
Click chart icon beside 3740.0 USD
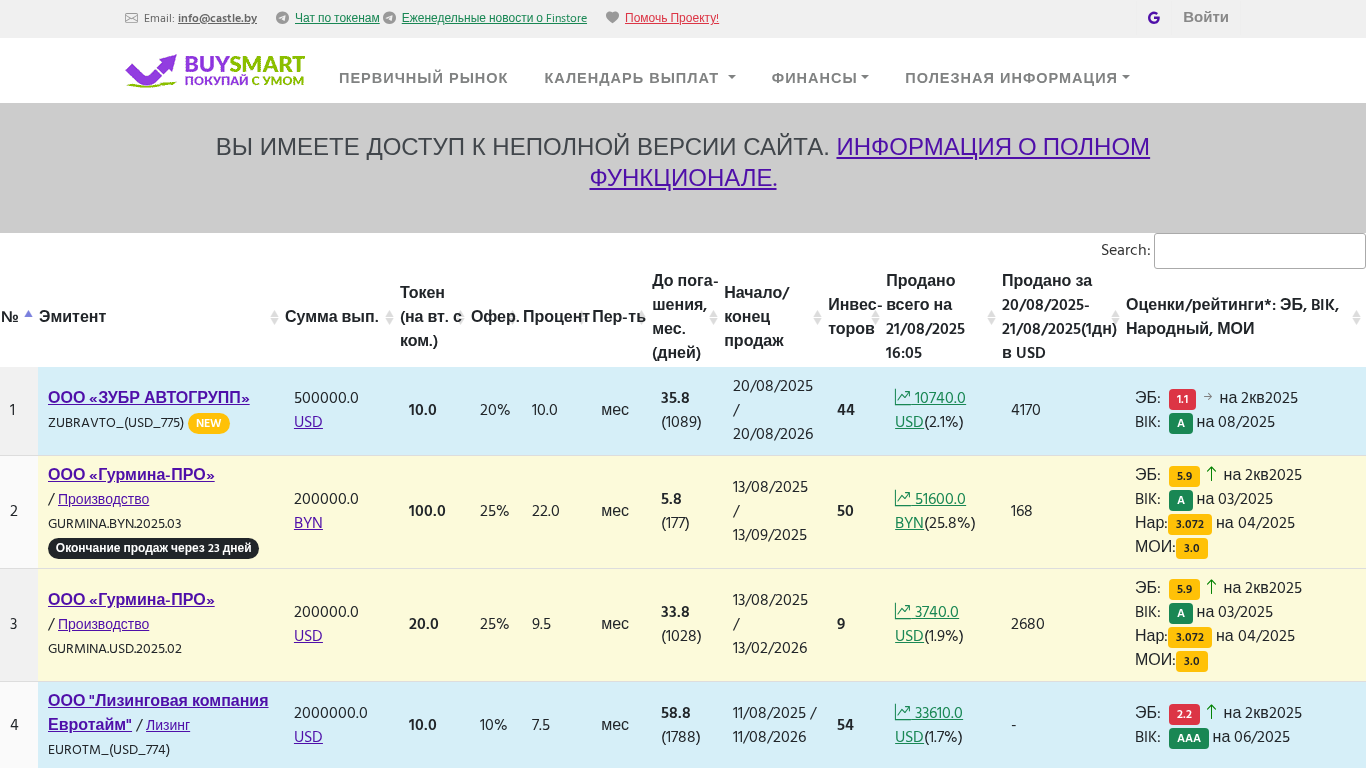pos(903,612)
